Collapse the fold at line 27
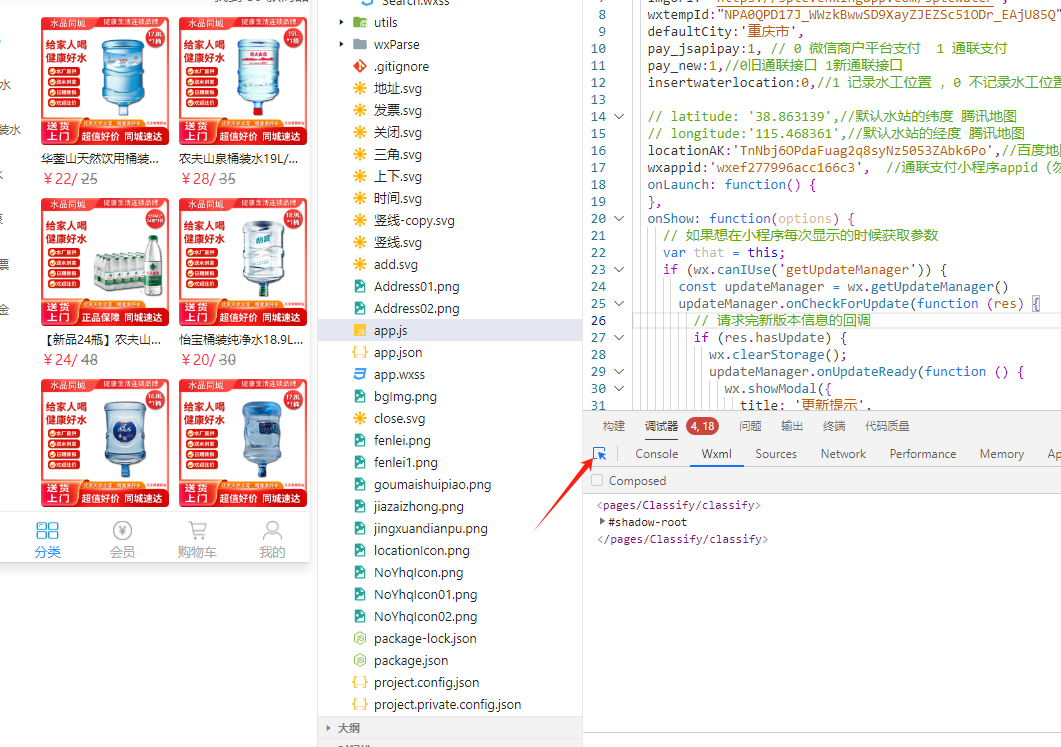 [618, 337]
